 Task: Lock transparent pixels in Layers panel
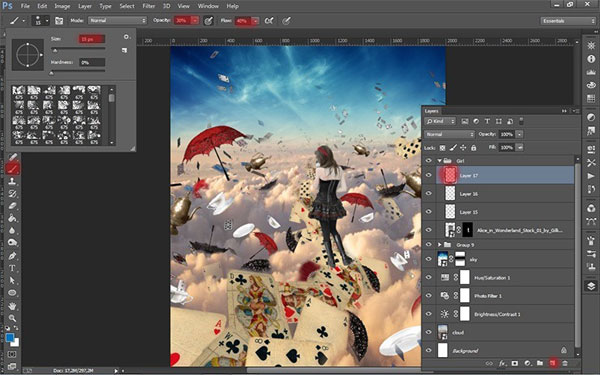coord(443,148)
